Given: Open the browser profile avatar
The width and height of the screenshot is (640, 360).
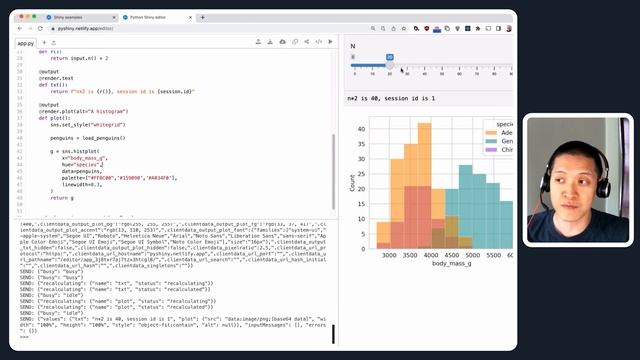Looking at the screenshot, I should (x=509, y=29).
